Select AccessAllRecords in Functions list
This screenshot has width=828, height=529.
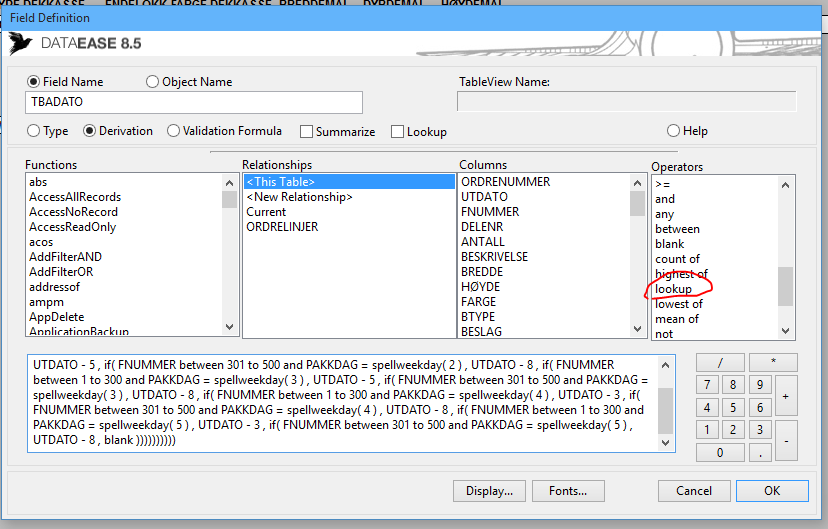(x=75, y=197)
